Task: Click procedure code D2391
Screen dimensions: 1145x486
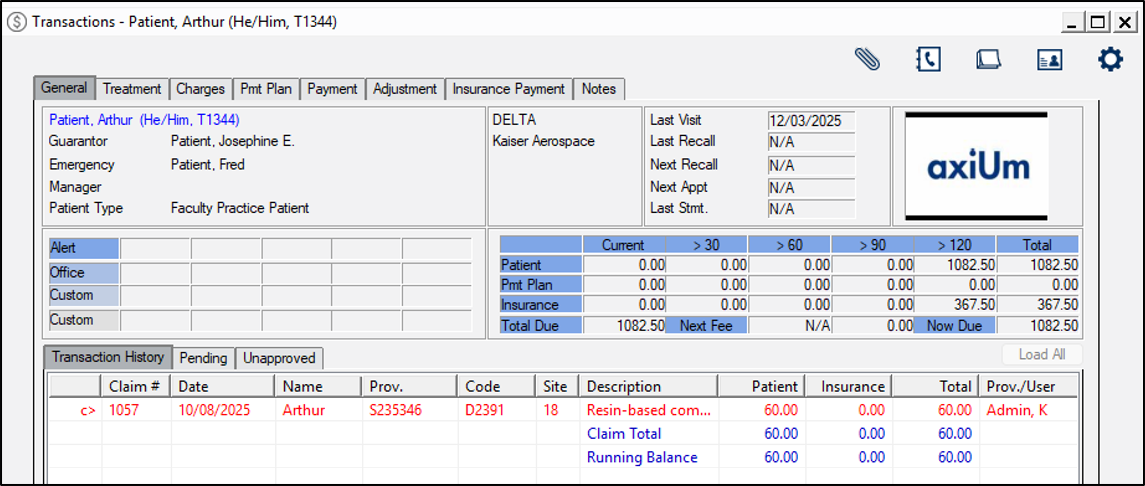Action: click(483, 410)
